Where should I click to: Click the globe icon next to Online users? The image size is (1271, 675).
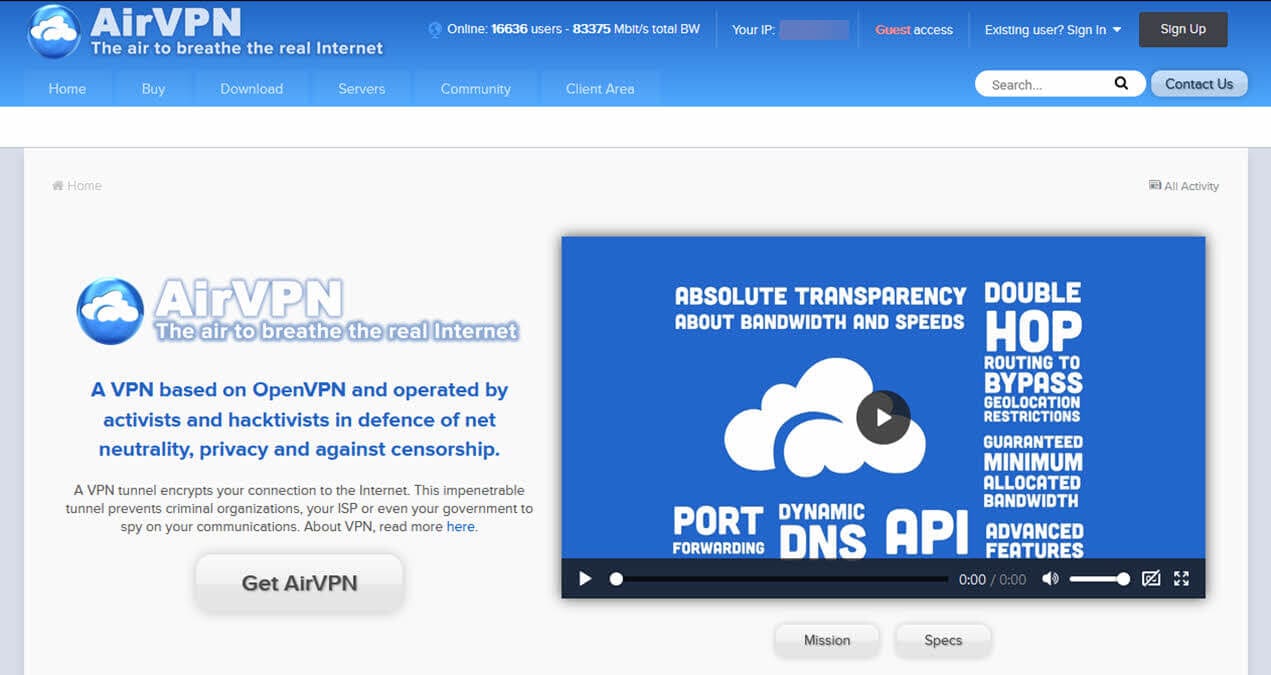pyautogui.click(x=434, y=30)
